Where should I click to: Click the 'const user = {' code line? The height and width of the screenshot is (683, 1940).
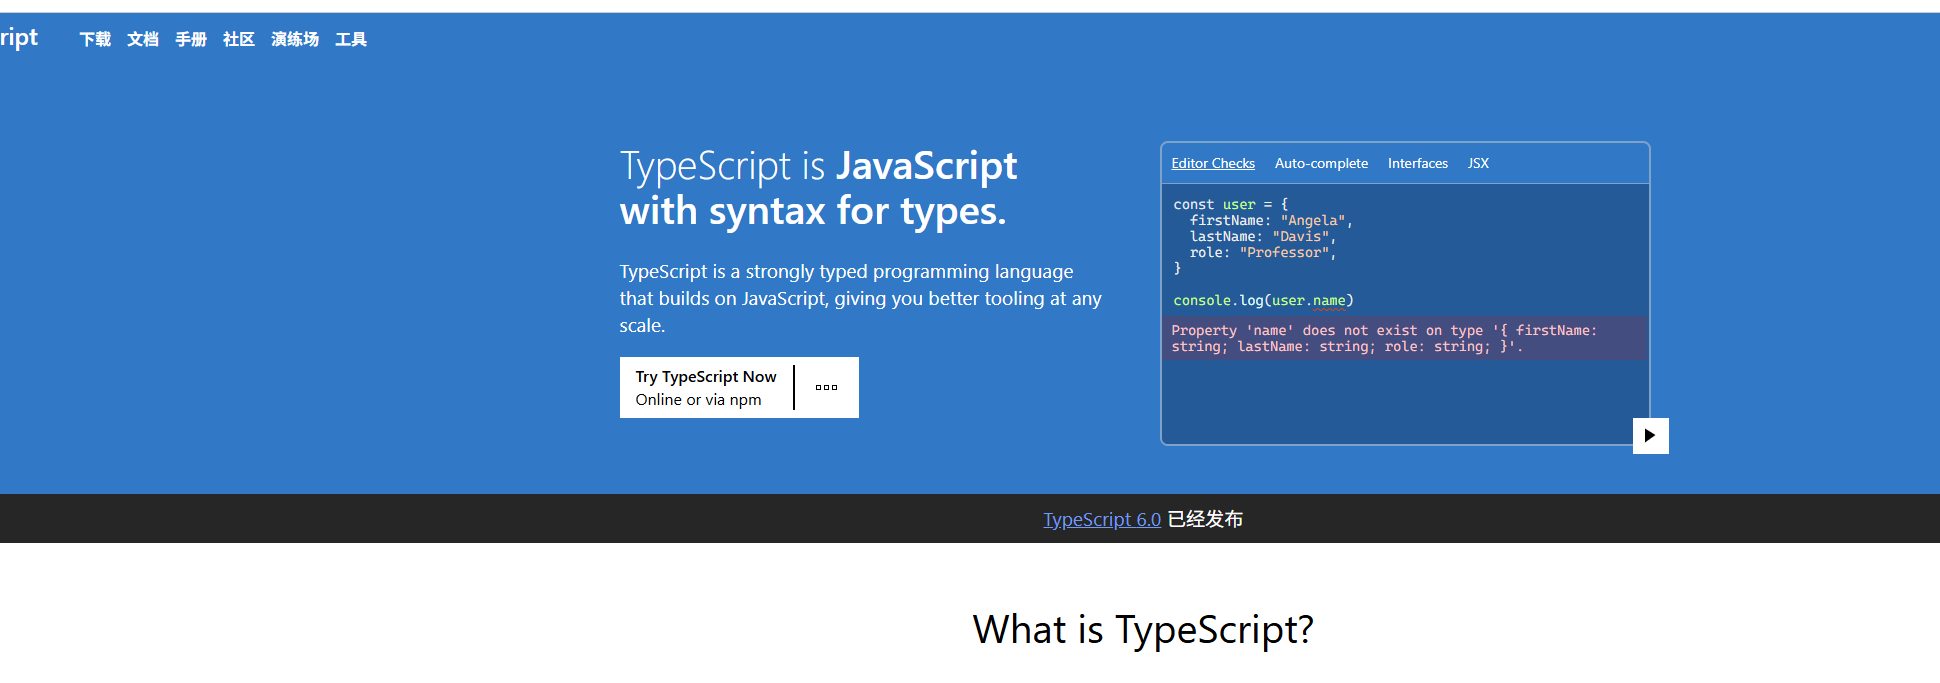click(x=1231, y=204)
